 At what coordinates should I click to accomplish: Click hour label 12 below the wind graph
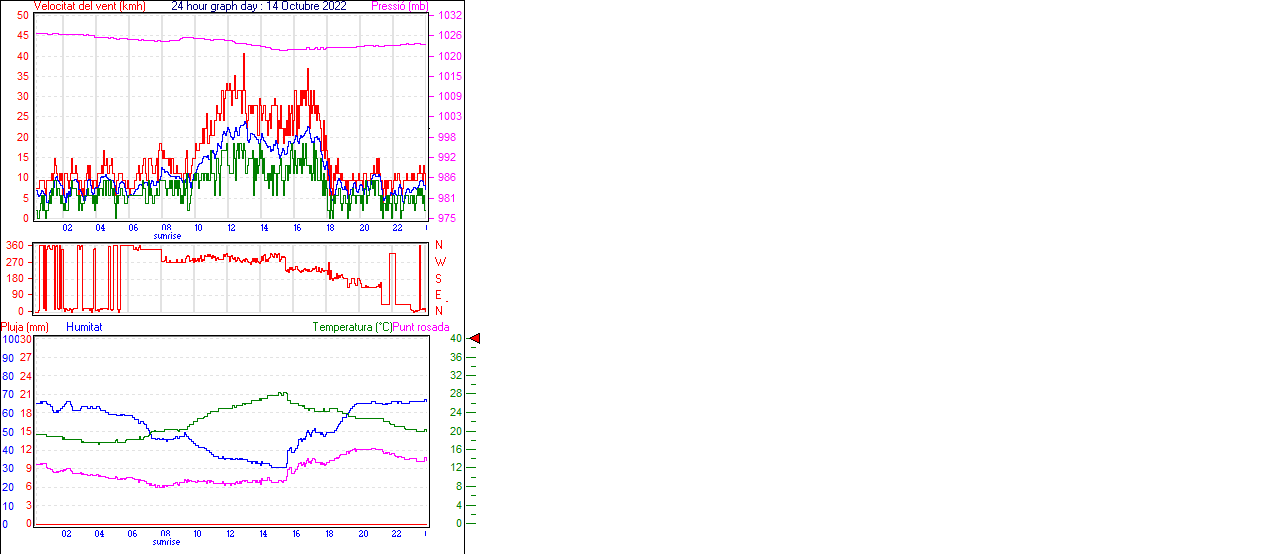point(232,227)
